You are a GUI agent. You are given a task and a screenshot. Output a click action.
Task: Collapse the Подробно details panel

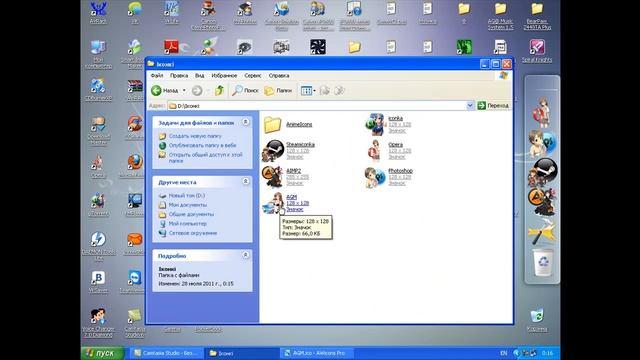click(245, 255)
